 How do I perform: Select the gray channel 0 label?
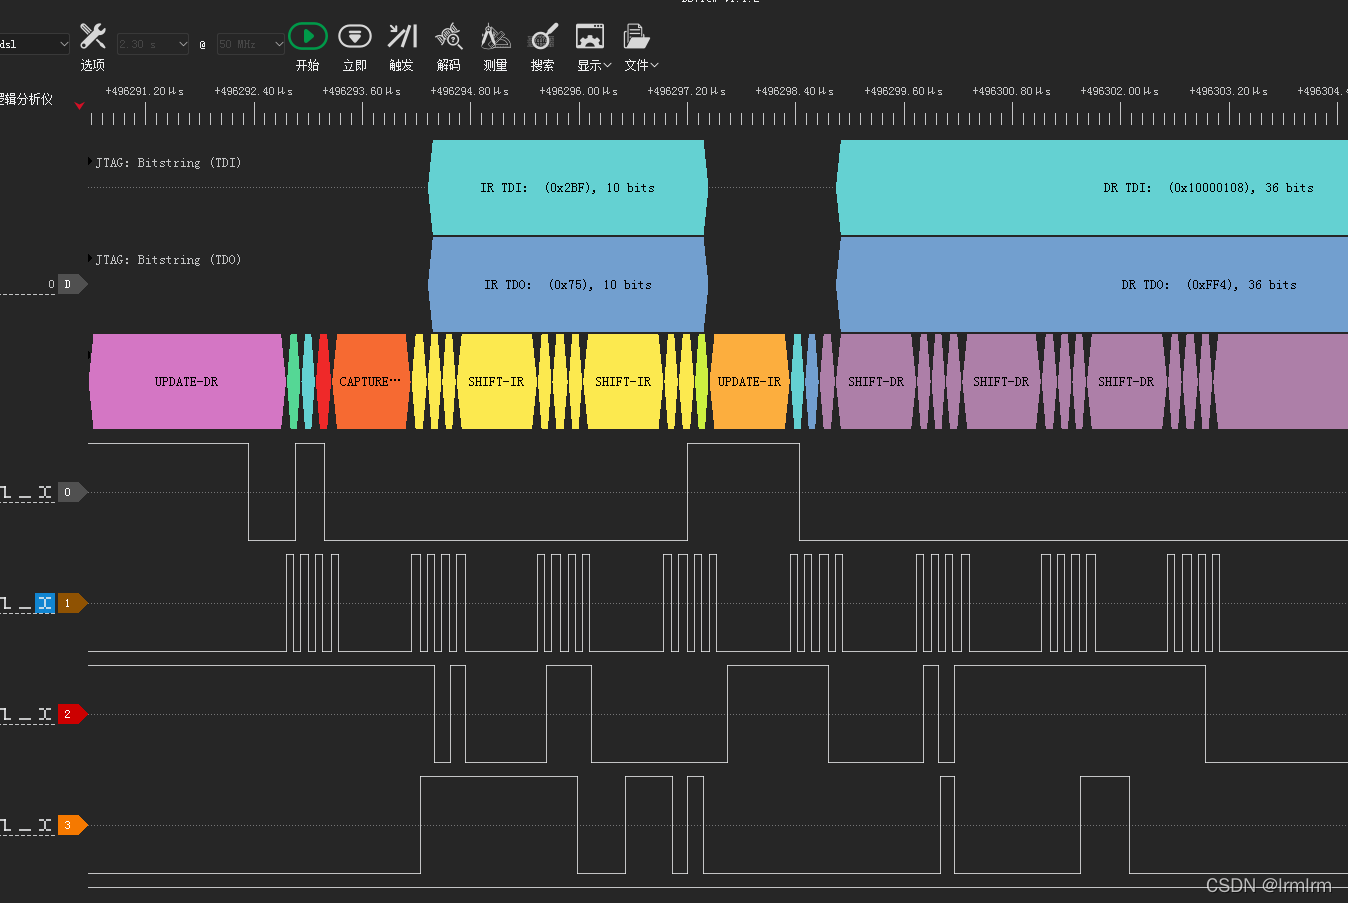click(72, 492)
